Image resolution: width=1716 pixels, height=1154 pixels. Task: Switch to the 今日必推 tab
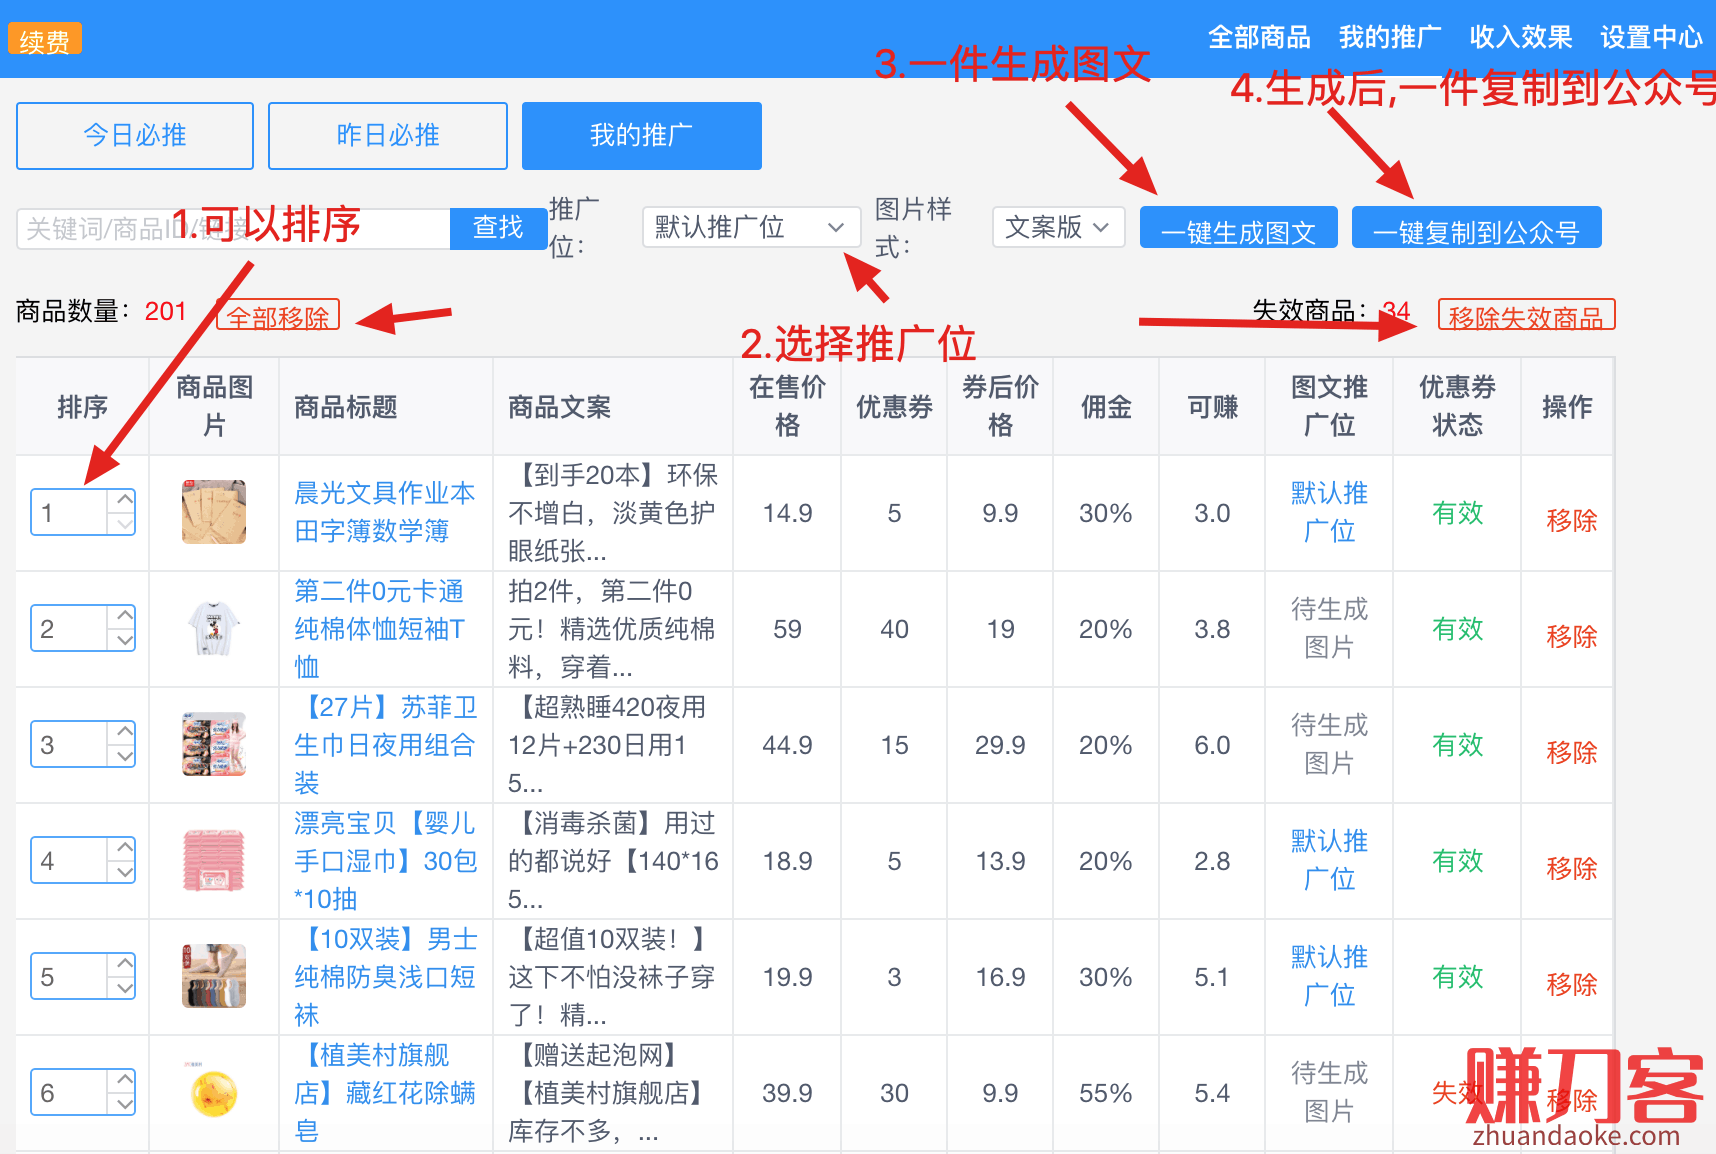click(135, 136)
